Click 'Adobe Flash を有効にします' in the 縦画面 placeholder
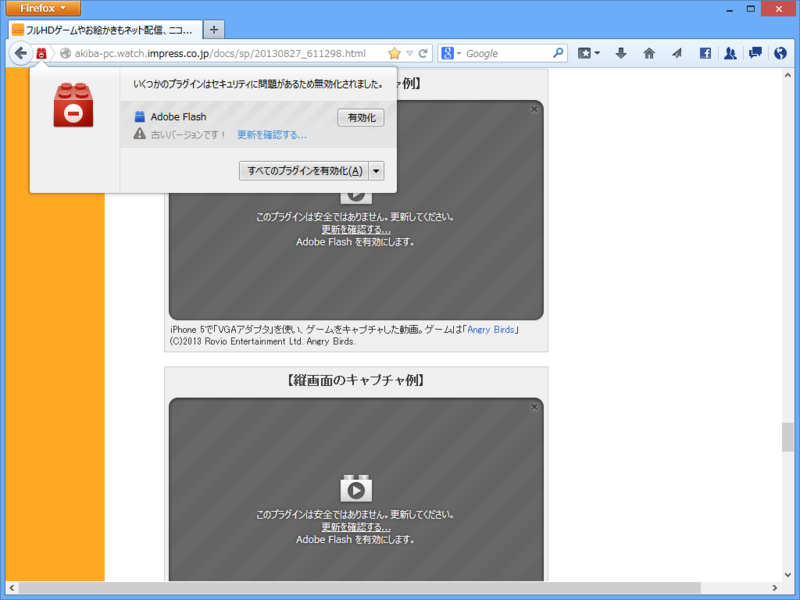This screenshot has height=600, width=800. click(x=355, y=539)
